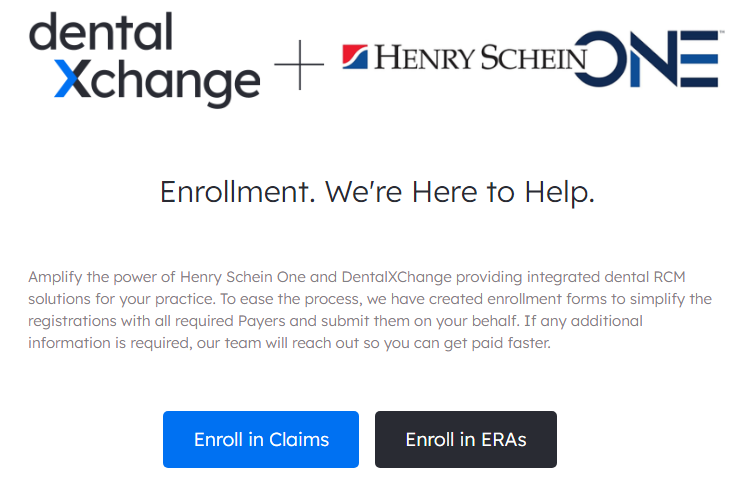Click the word 'dental' in the top logo

coord(101,32)
